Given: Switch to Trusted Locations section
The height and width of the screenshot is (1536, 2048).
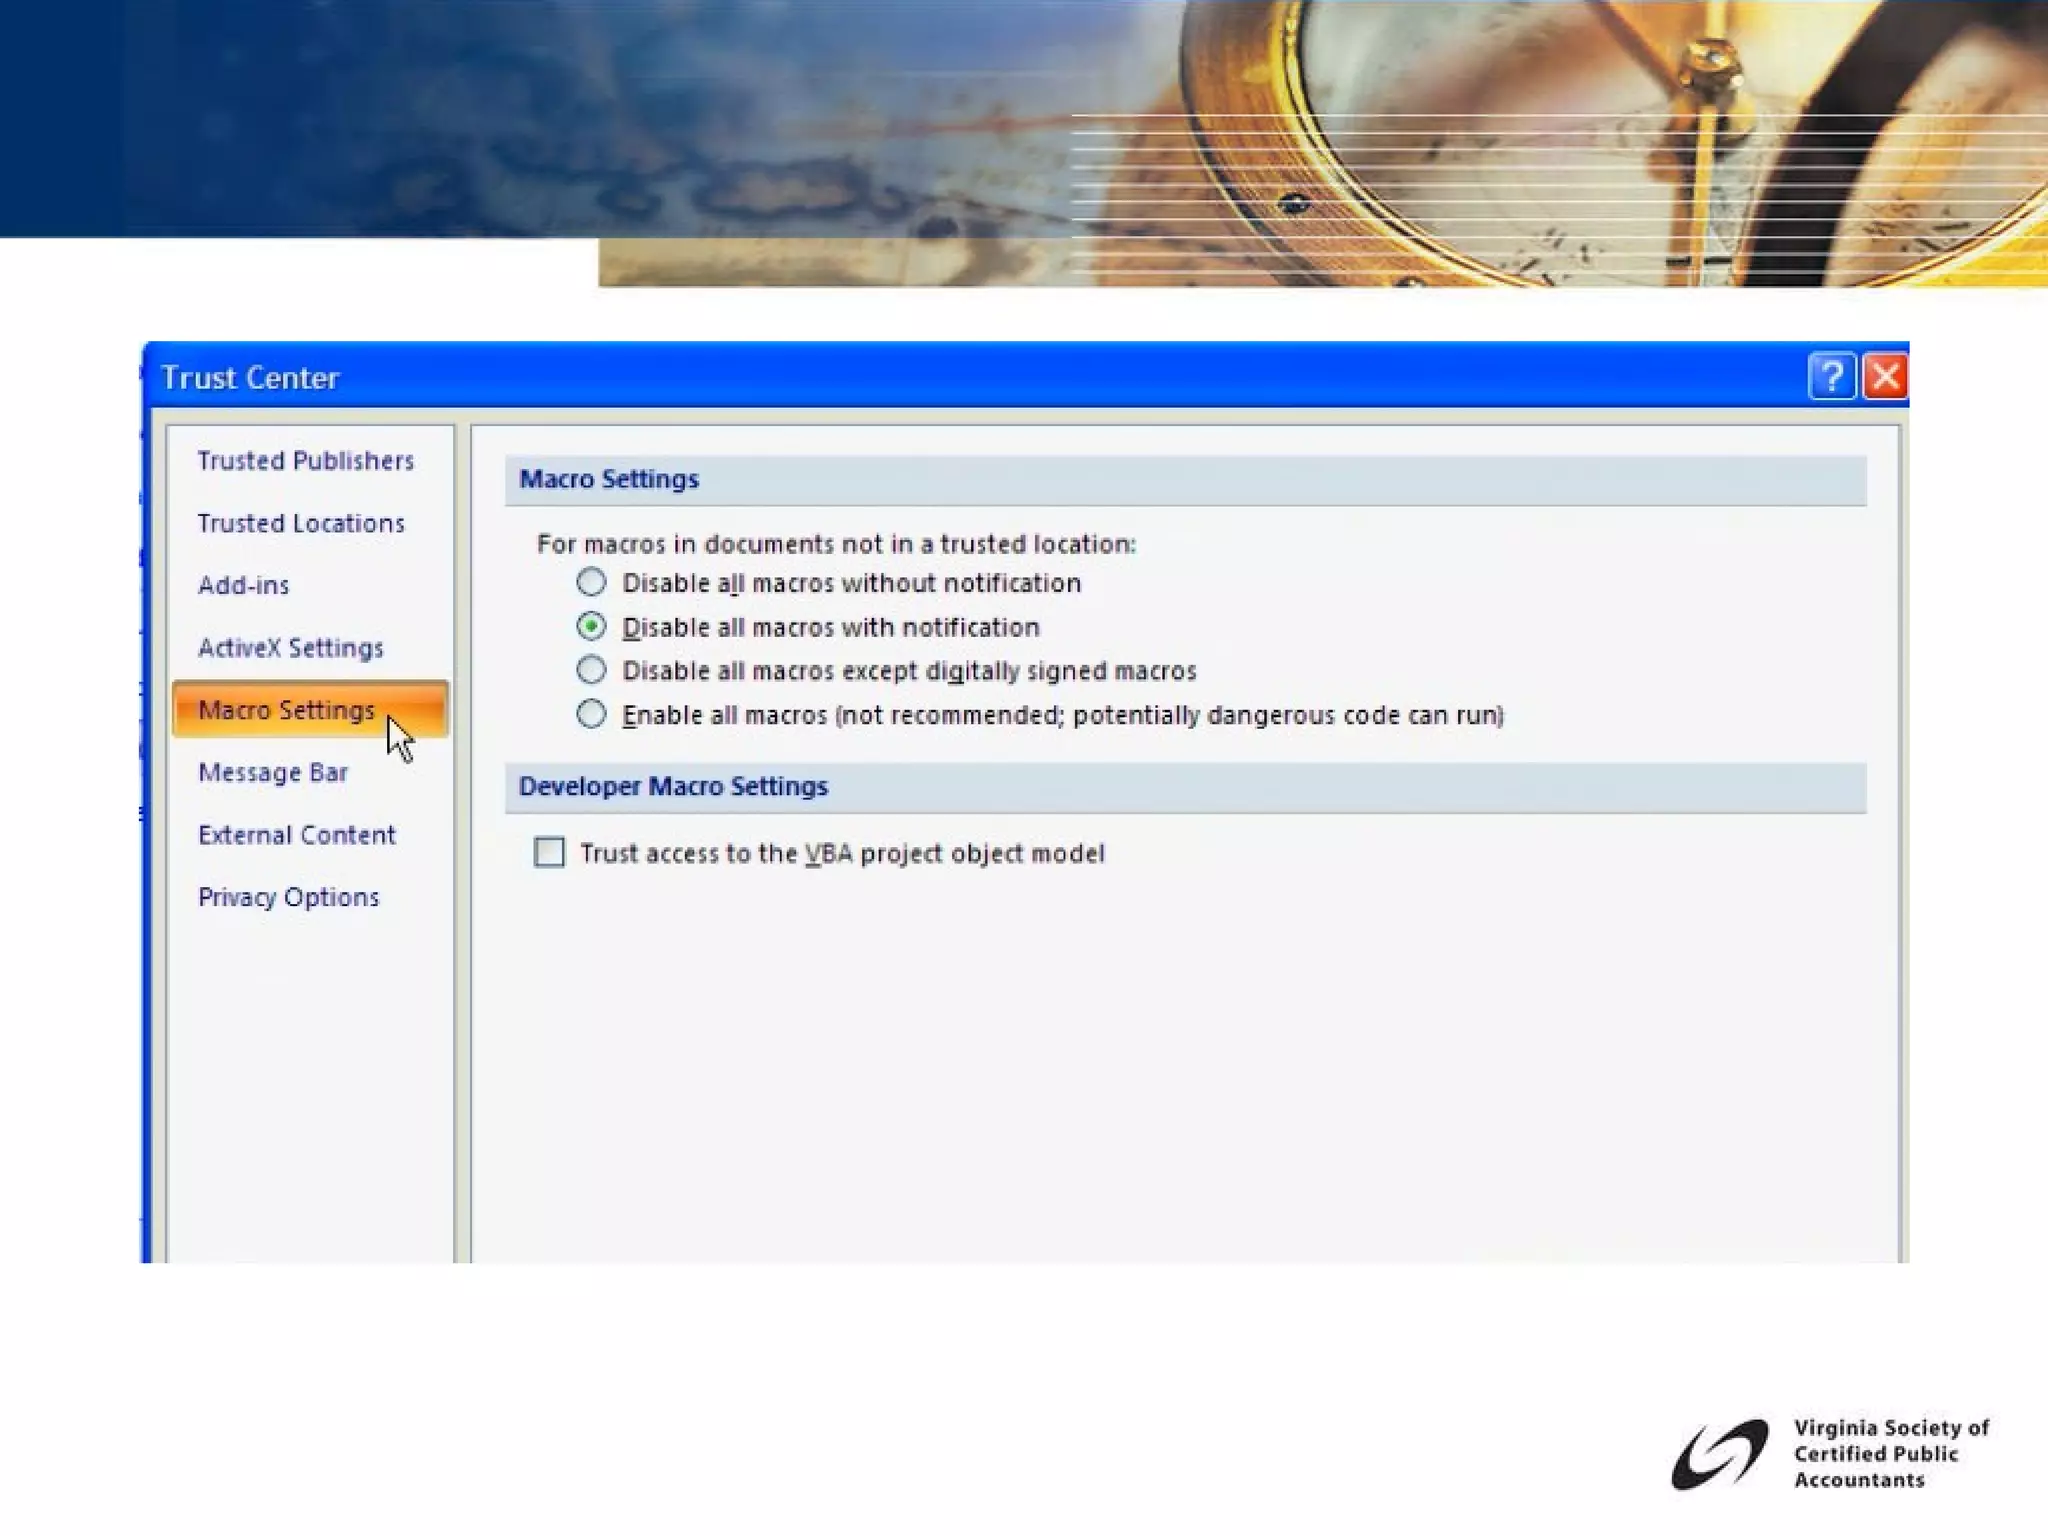Looking at the screenshot, I should [x=301, y=523].
